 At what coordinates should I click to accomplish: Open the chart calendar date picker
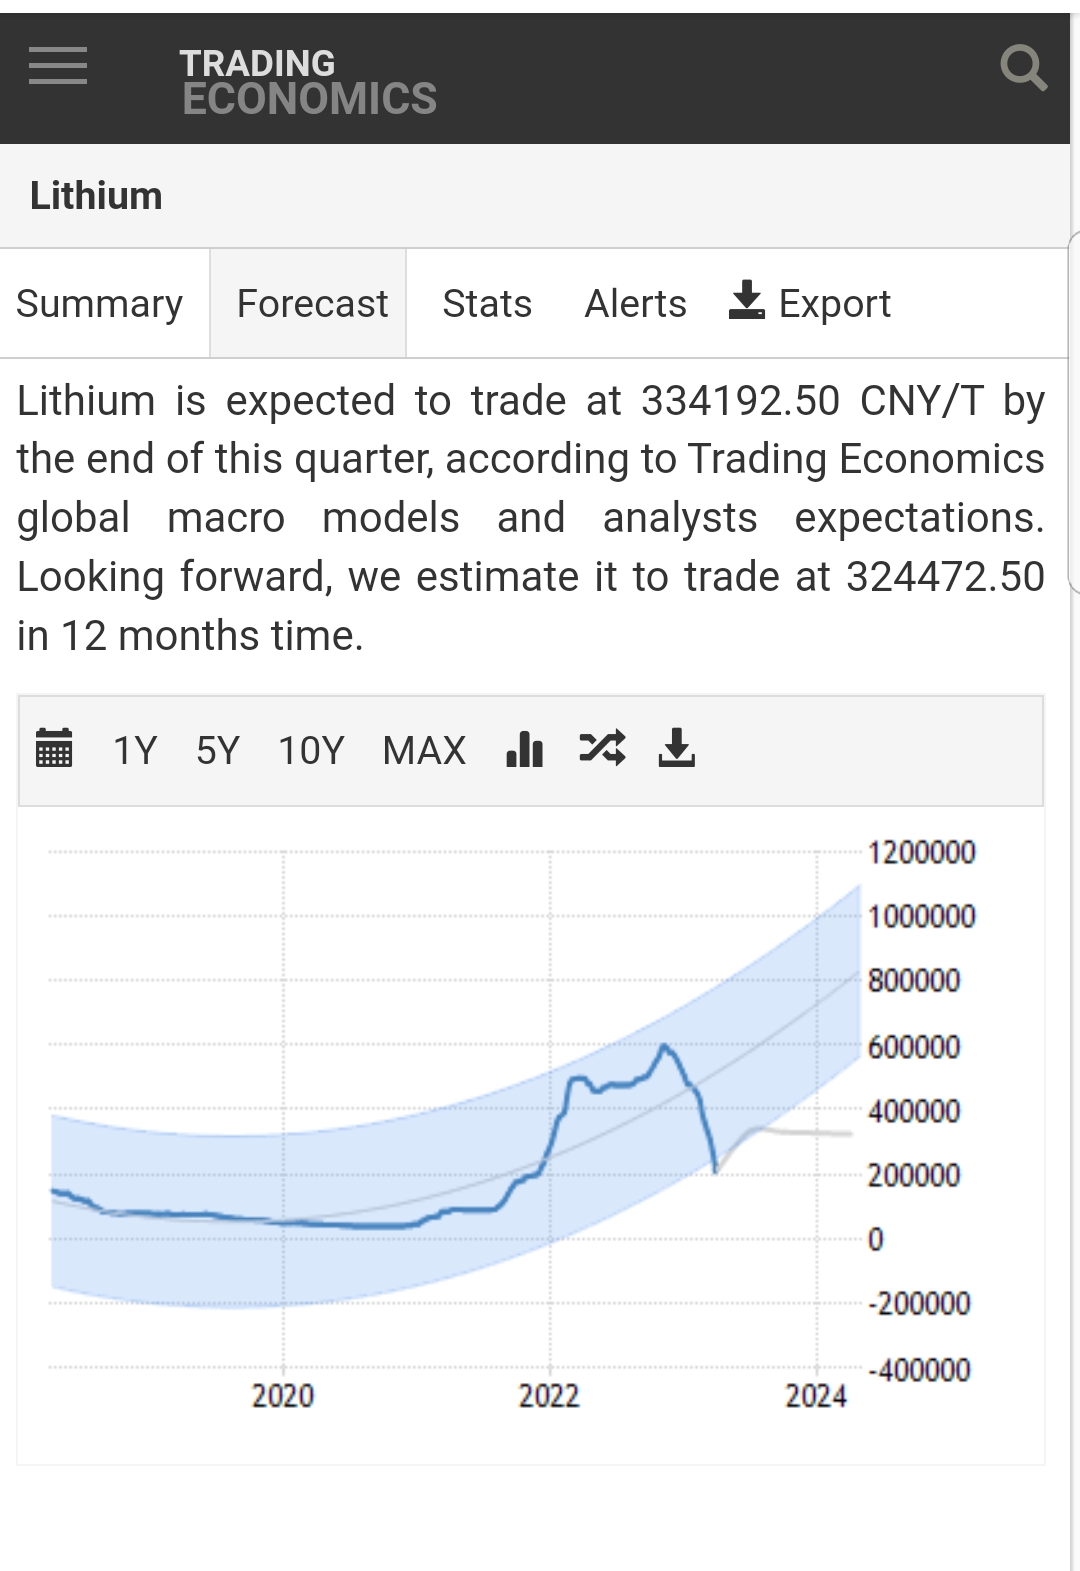click(54, 748)
